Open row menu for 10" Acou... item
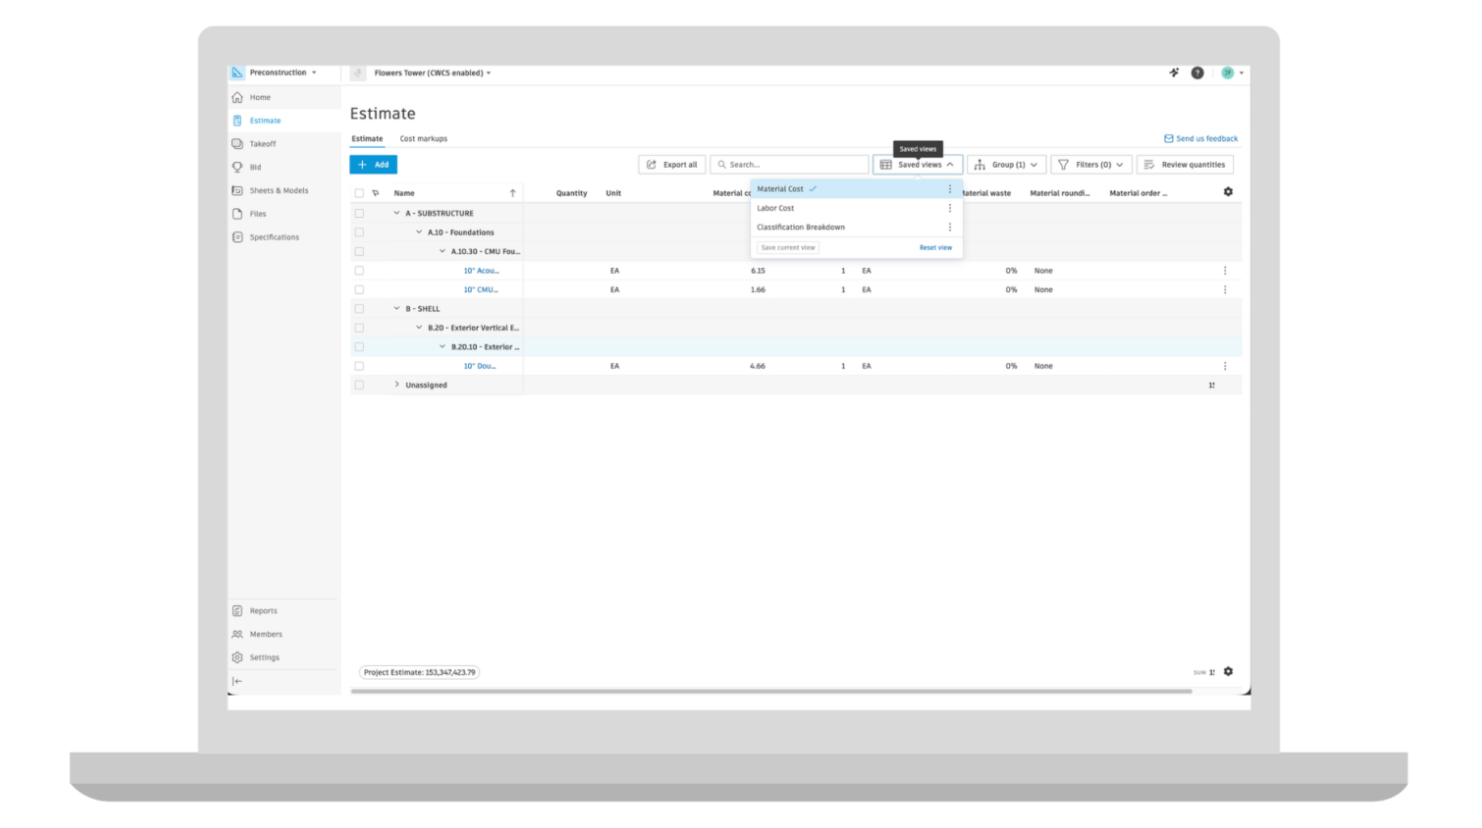The width and height of the screenshot is (1482, 828). [1225, 271]
